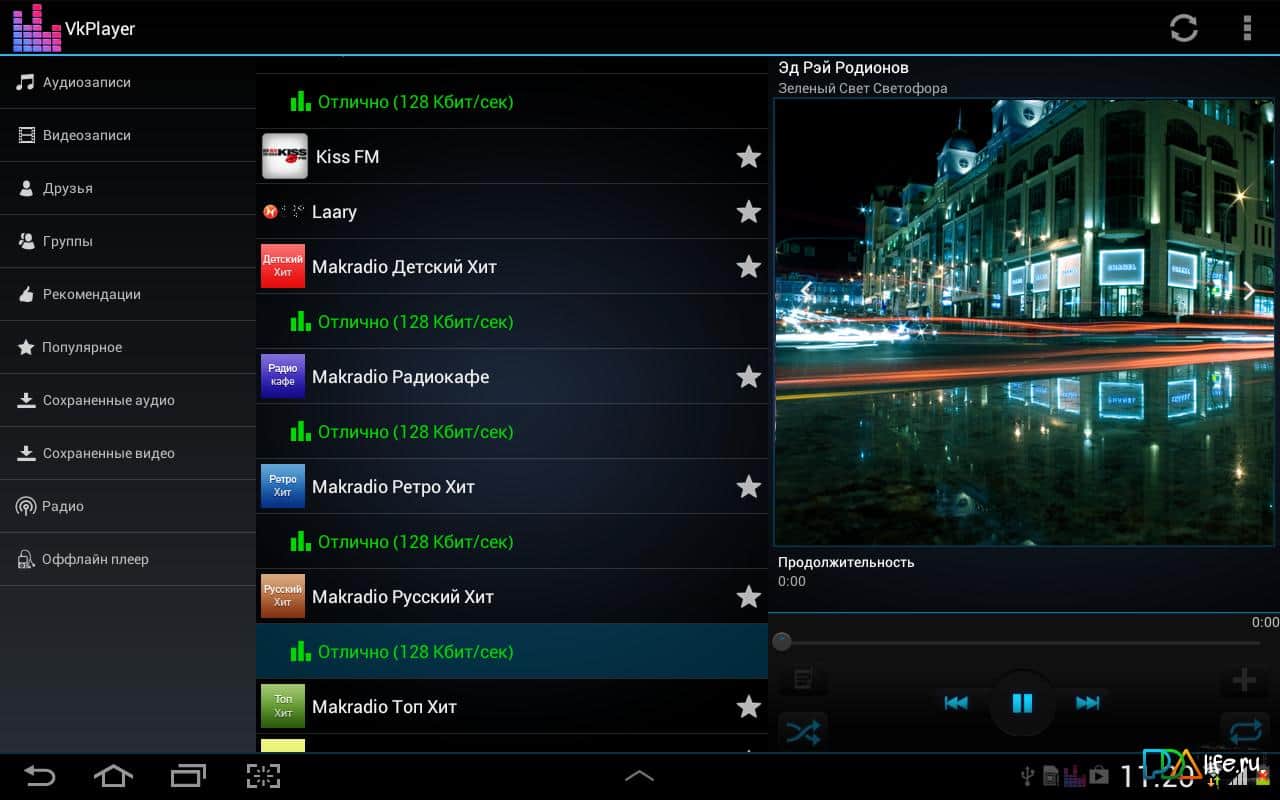The height and width of the screenshot is (800, 1280).
Task: Toggle favorite star for Laary station
Action: tap(748, 212)
